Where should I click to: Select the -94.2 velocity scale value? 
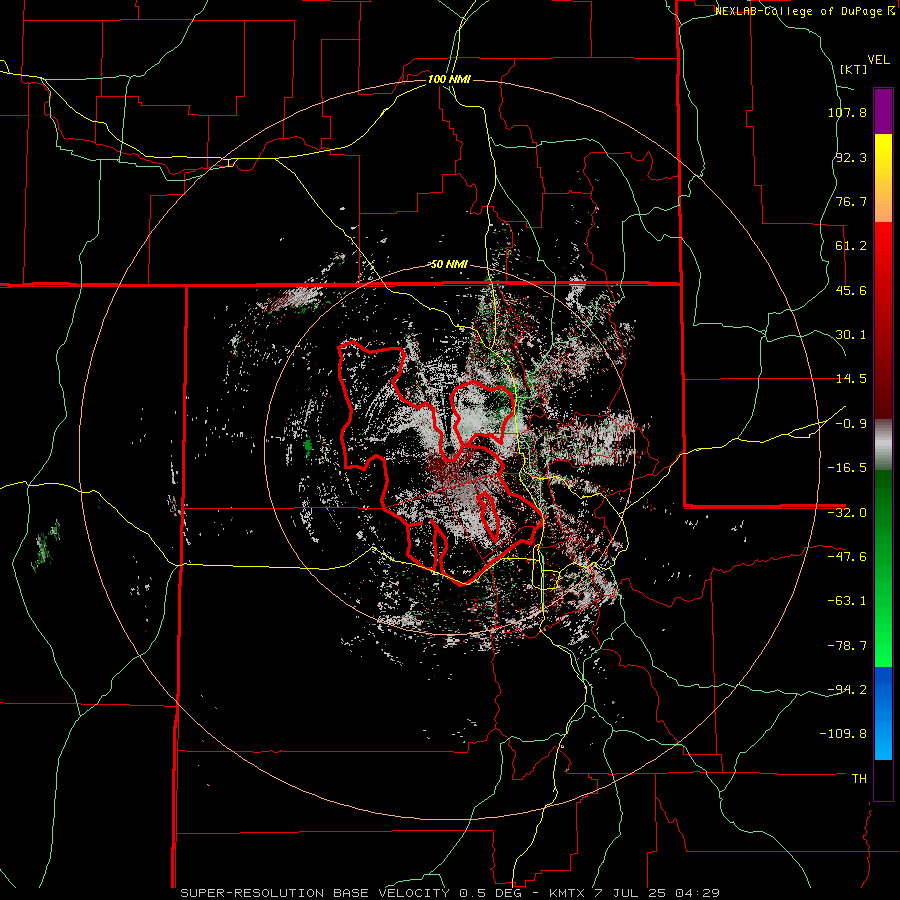point(847,689)
